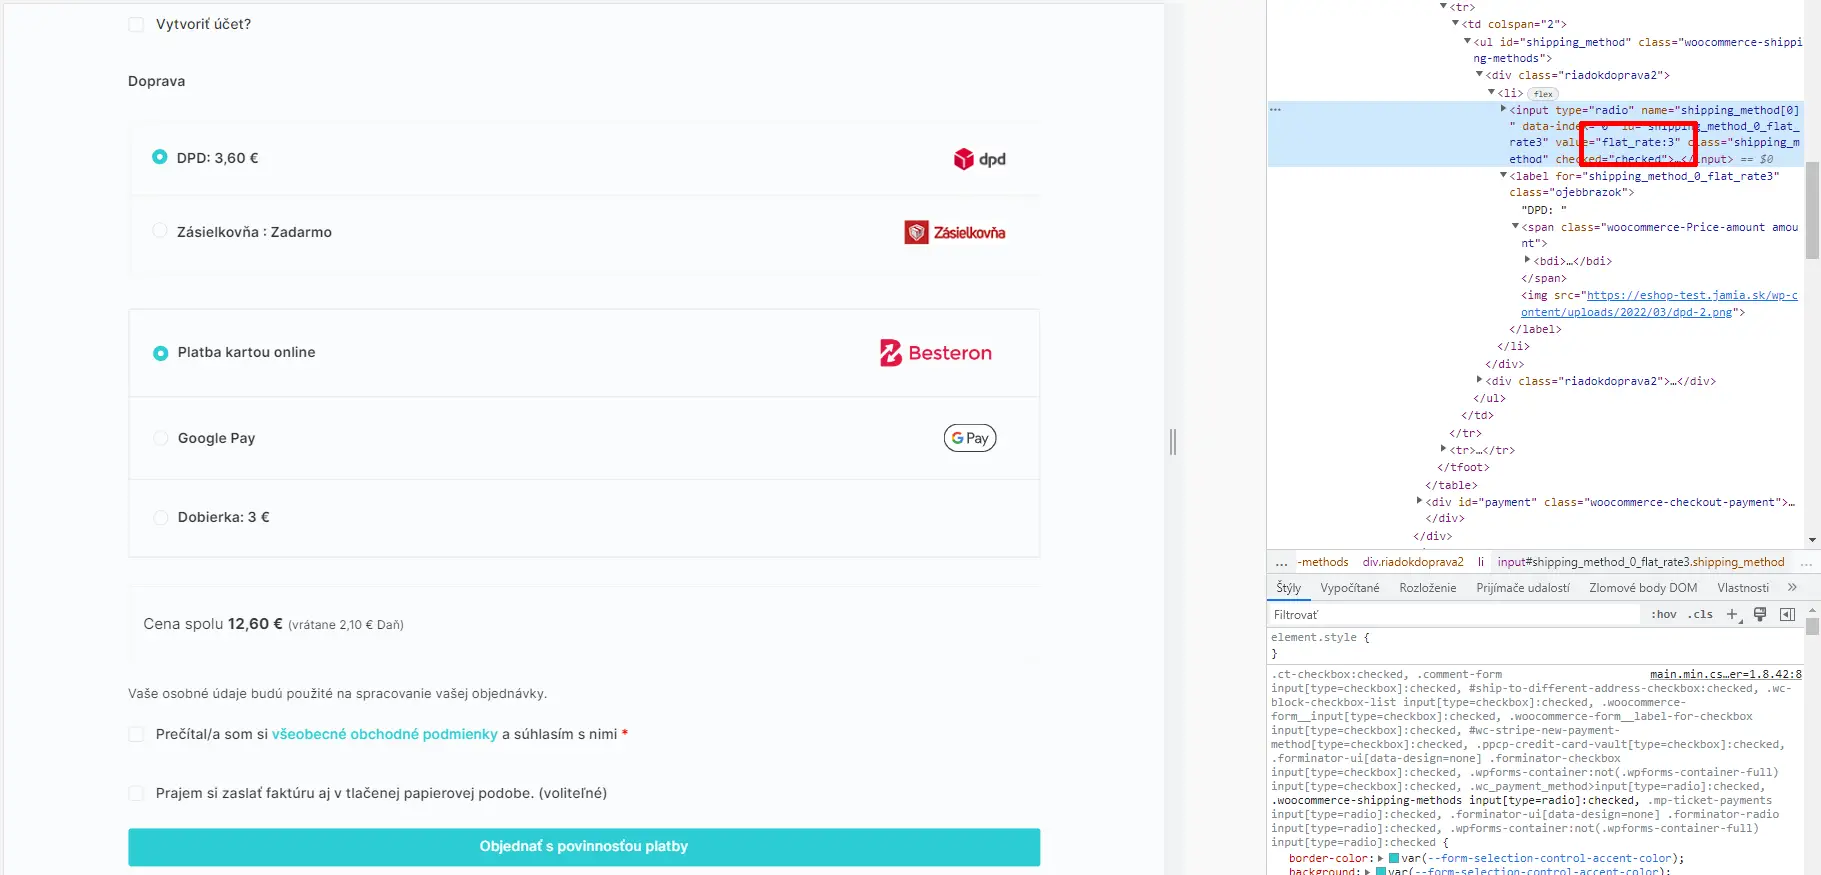Expand second div riadokdoprava2 node
The height and width of the screenshot is (875, 1821).
pyautogui.click(x=1479, y=380)
